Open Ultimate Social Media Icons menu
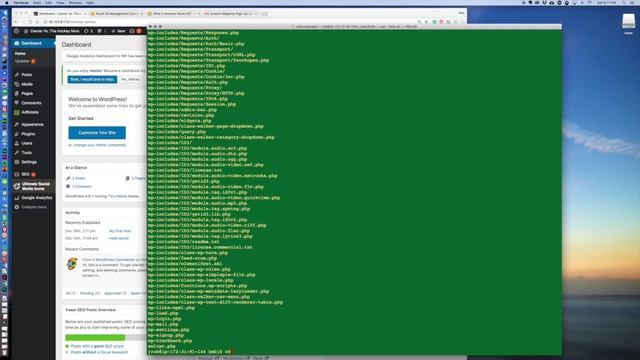640x360 pixels. 33,186
